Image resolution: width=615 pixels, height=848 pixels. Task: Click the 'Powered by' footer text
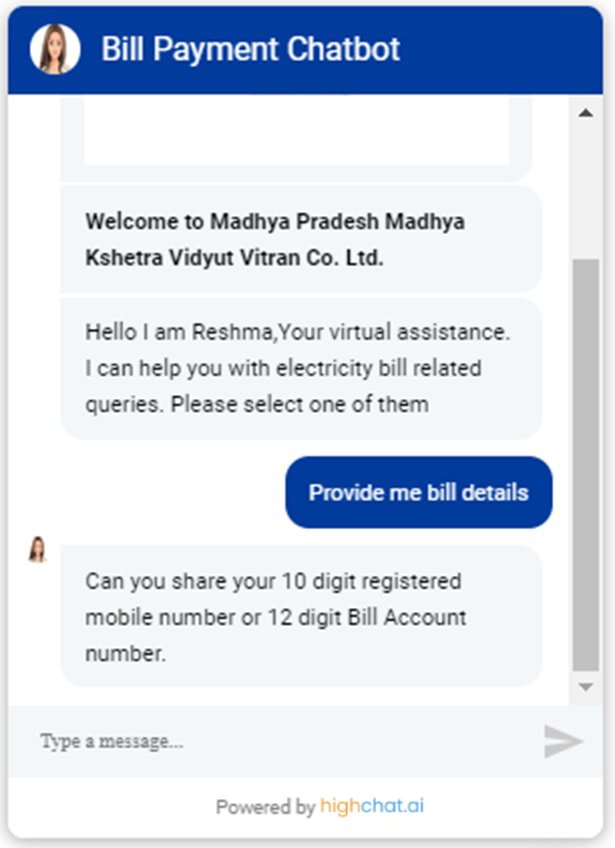[265, 807]
